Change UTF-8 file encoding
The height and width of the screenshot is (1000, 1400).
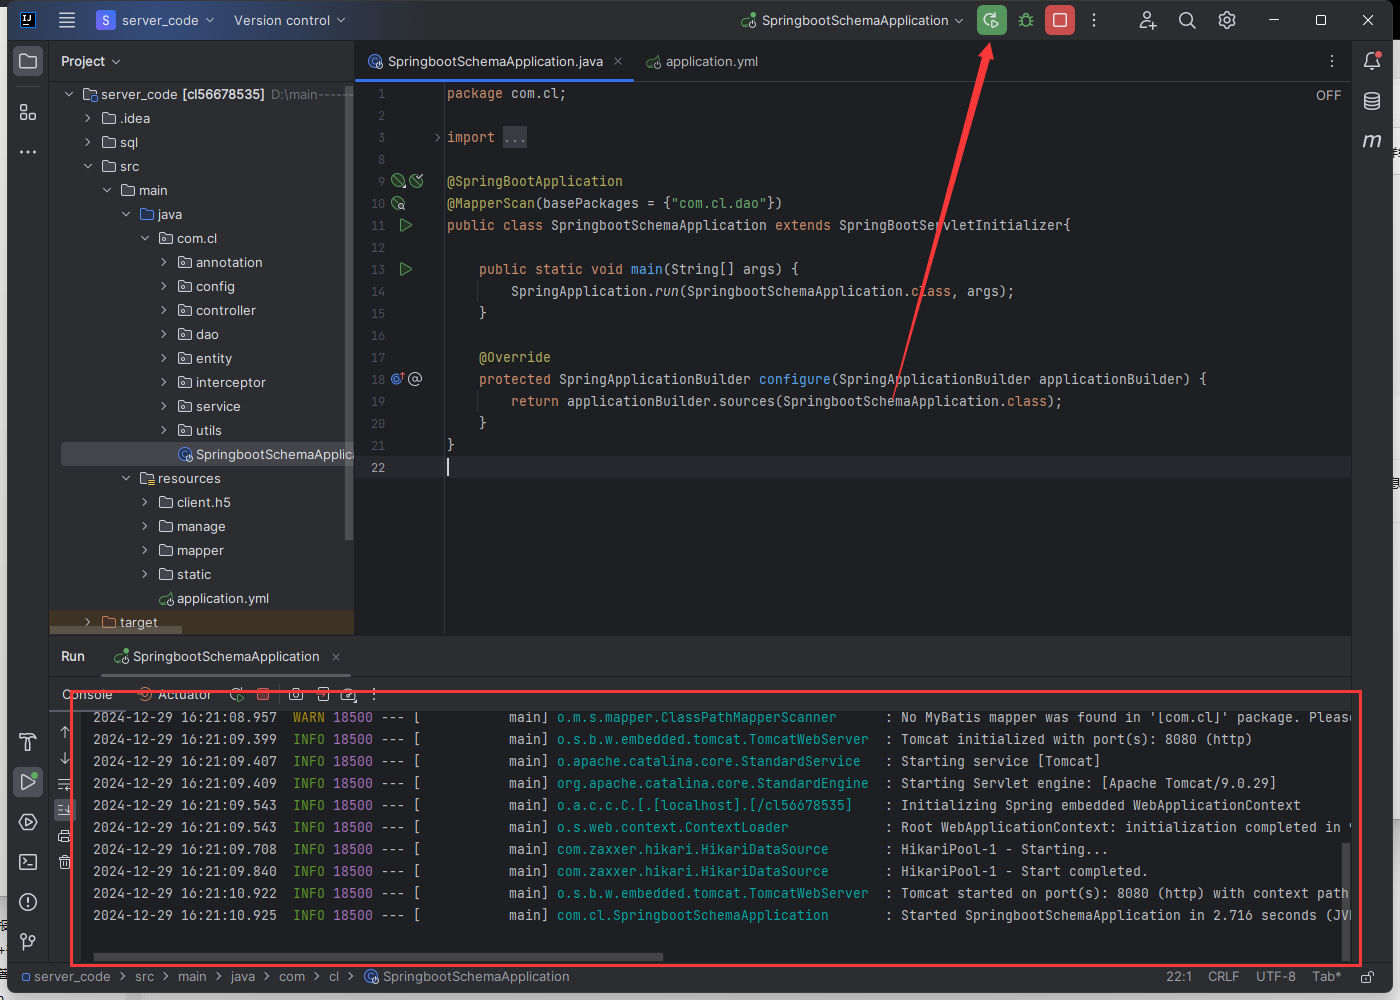(x=1276, y=977)
